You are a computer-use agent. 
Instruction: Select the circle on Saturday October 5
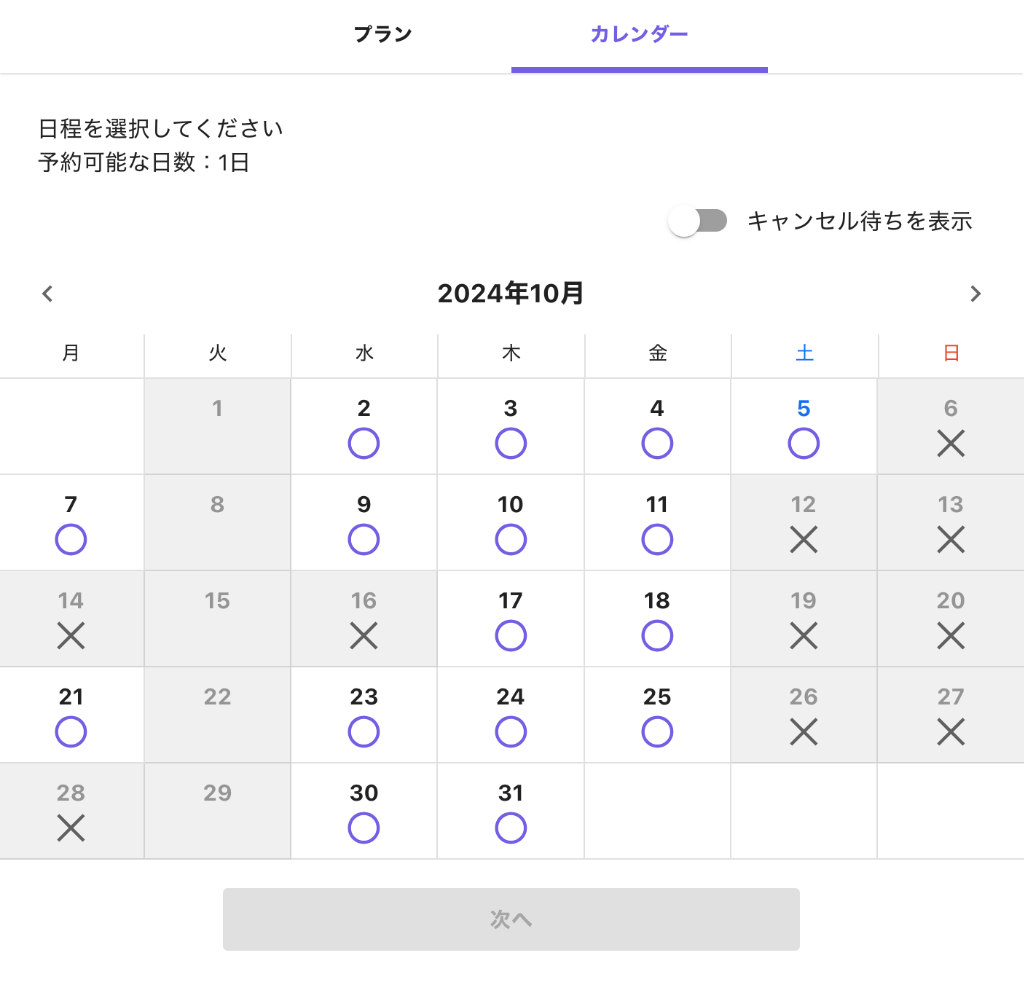(803, 443)
